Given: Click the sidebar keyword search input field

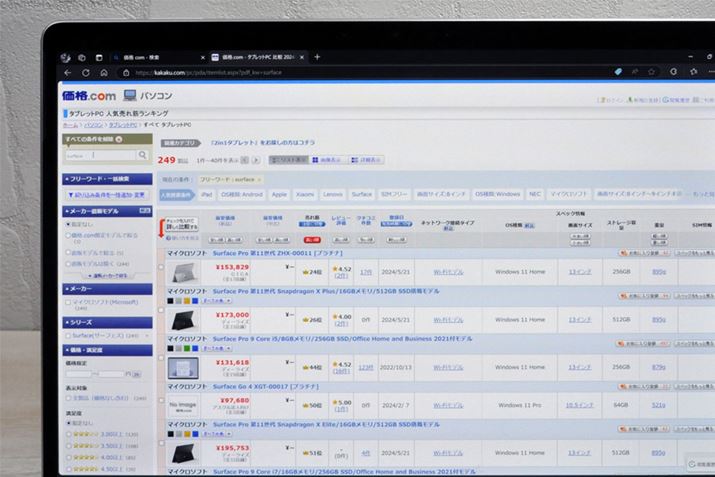Looking at the screenshot, I should coord(101,156).
